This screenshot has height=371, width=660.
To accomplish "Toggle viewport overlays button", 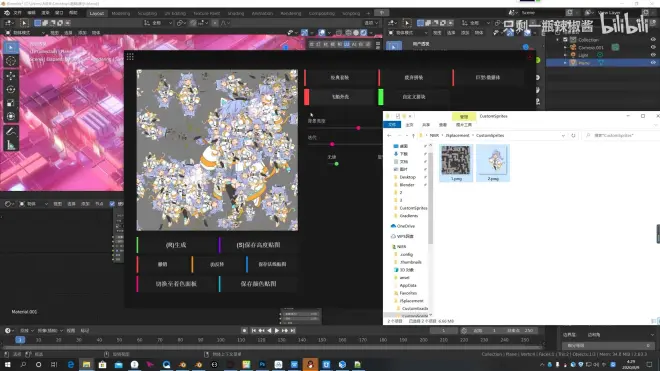I will click(322, 32).
